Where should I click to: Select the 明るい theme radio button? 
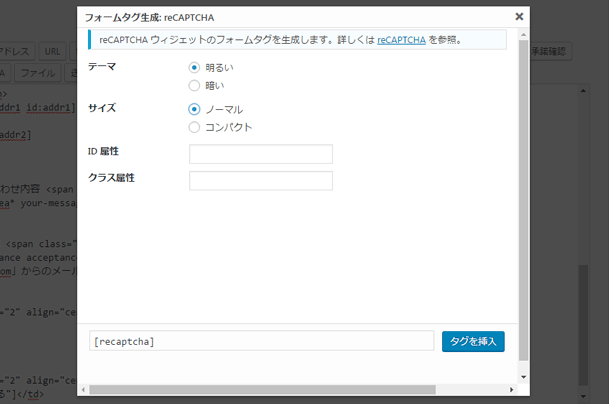194,68
